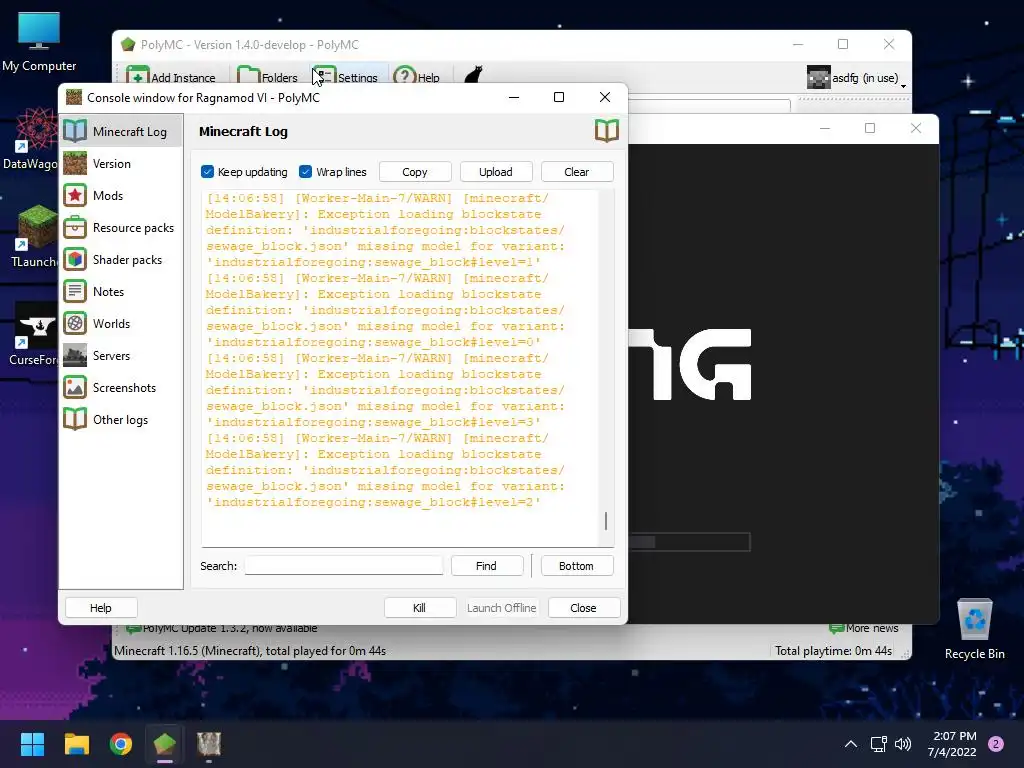Open the Minecraft Log page in sidebar
This screenshot has width=1024, height=768.
(x=121, y=131)
